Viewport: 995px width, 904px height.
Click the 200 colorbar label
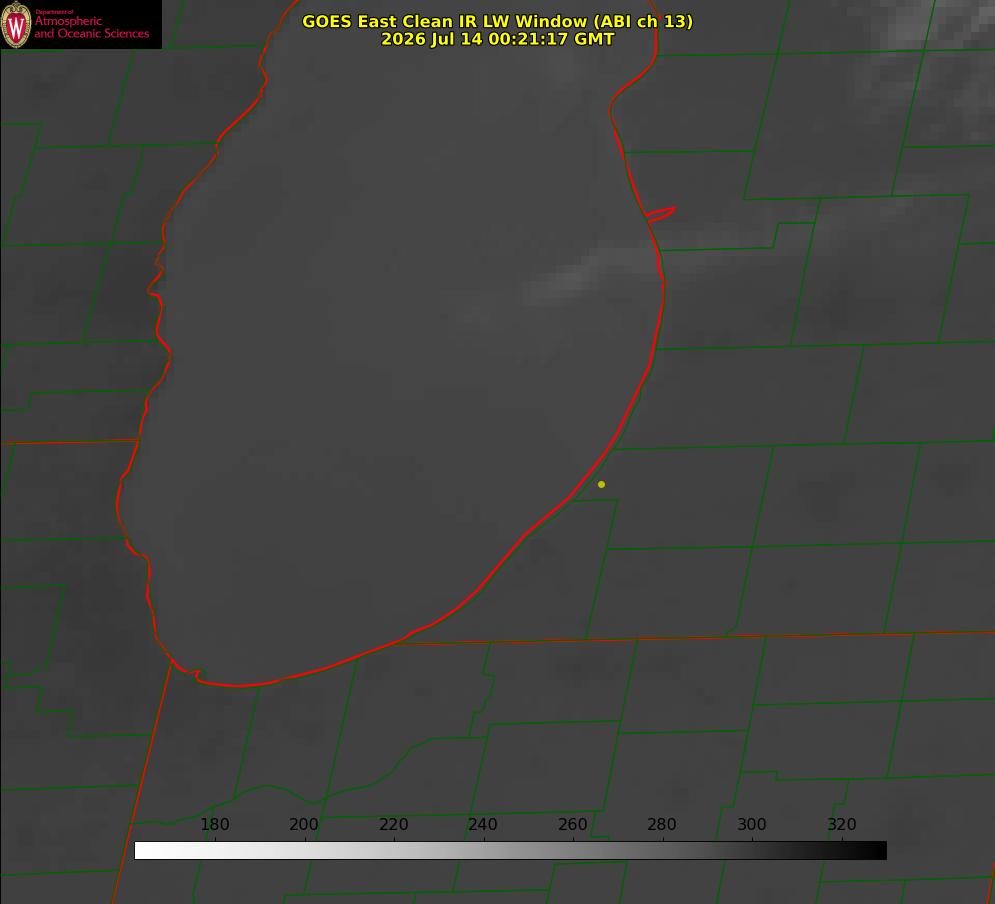click(x=303, y=824)
